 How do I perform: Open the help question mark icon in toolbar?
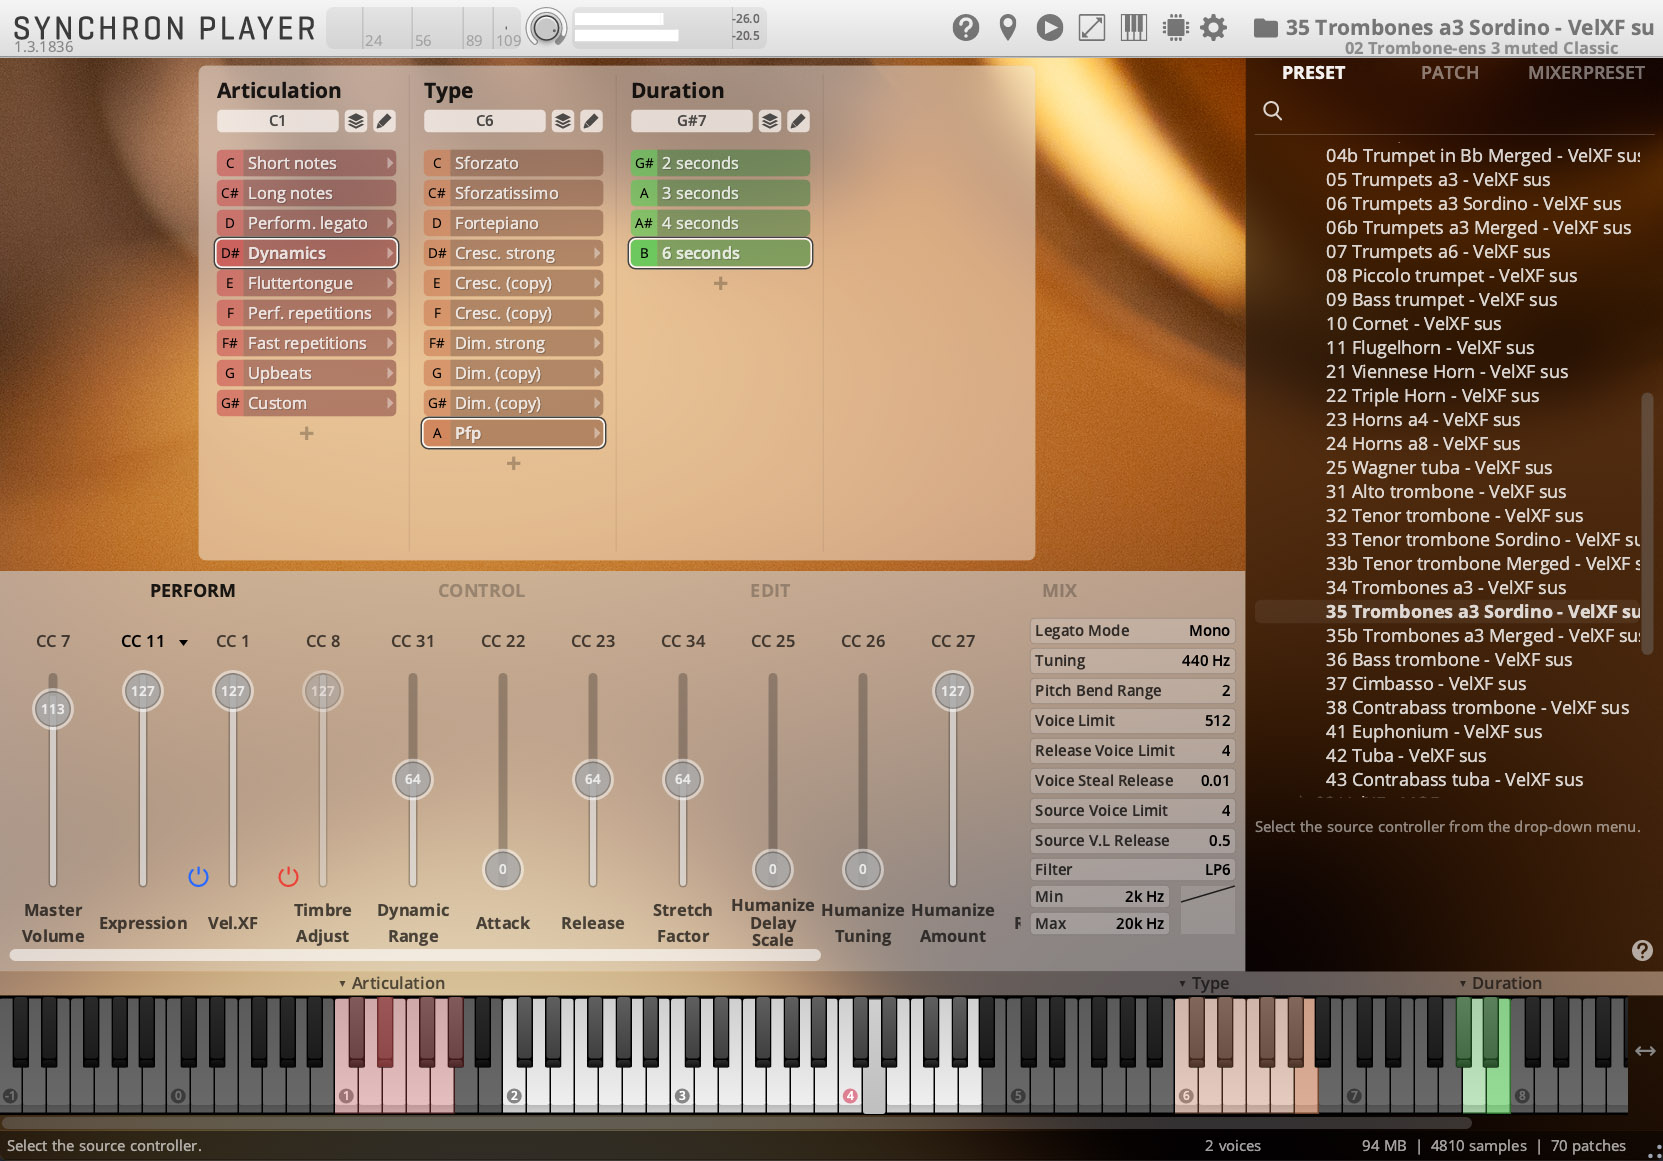point(965,28)
